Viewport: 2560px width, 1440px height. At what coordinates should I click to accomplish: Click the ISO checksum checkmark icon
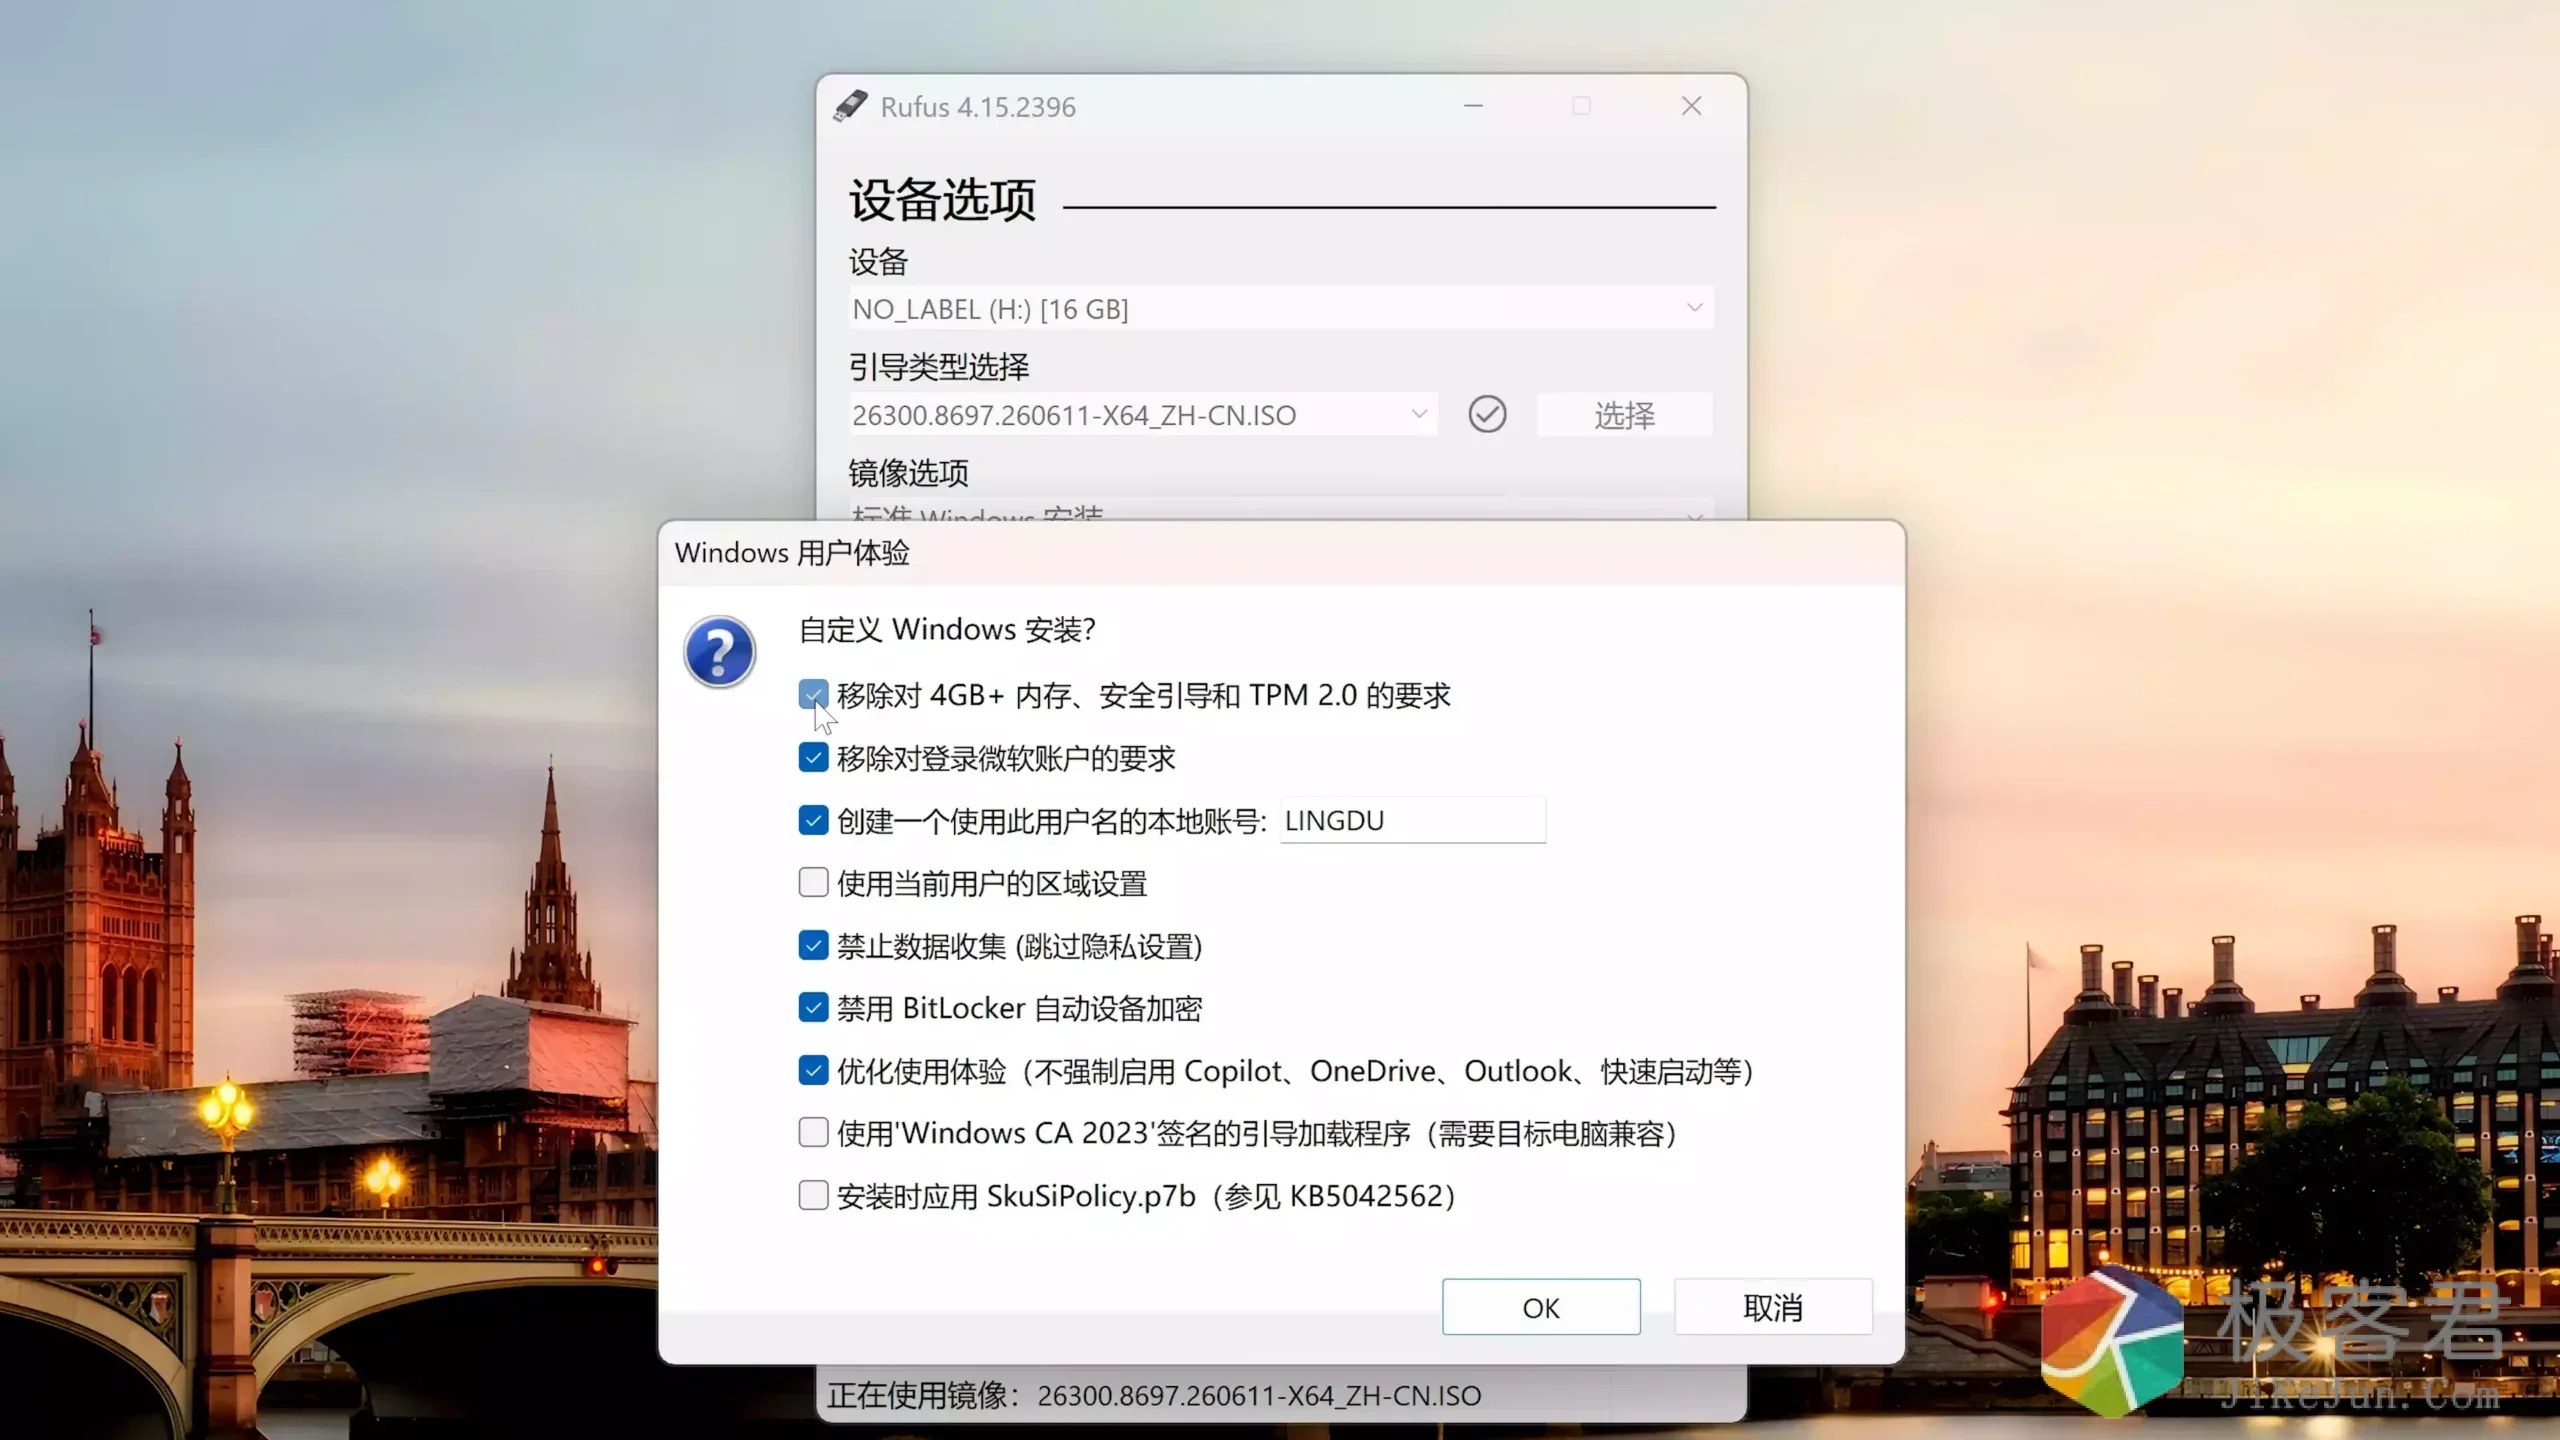tap(1487, 414)
